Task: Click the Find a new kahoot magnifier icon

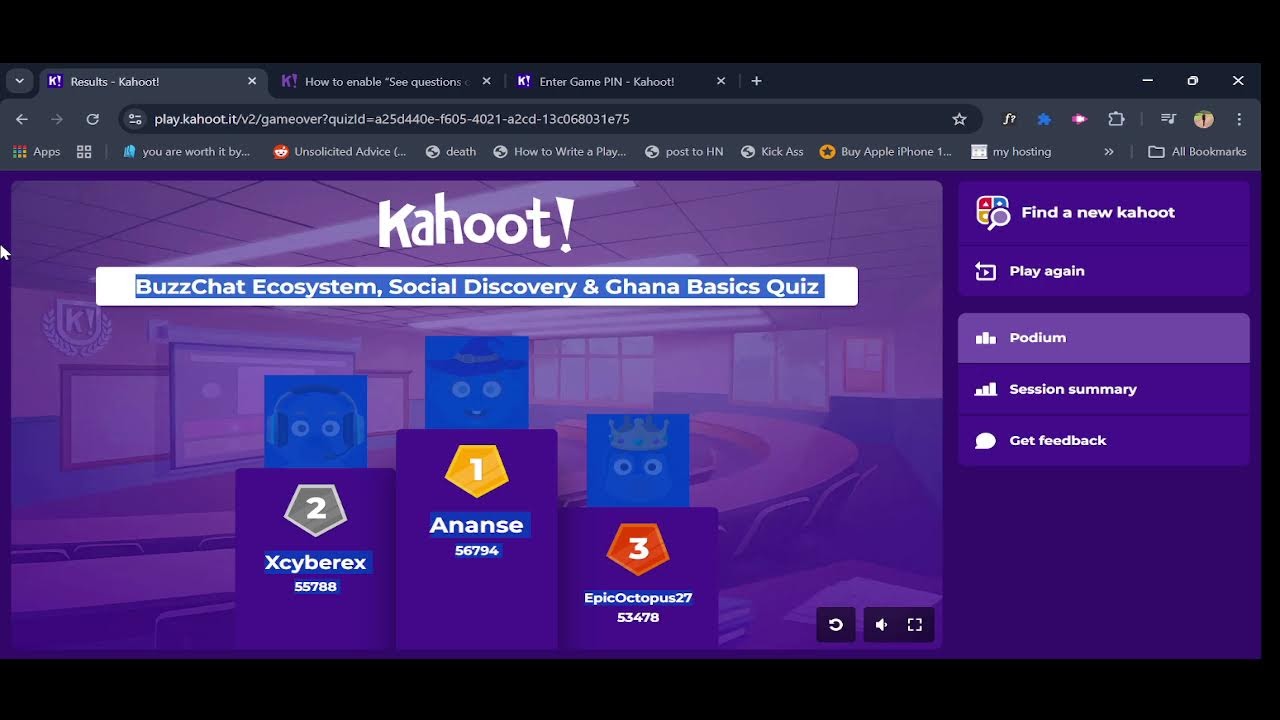Action: (993, 212)
